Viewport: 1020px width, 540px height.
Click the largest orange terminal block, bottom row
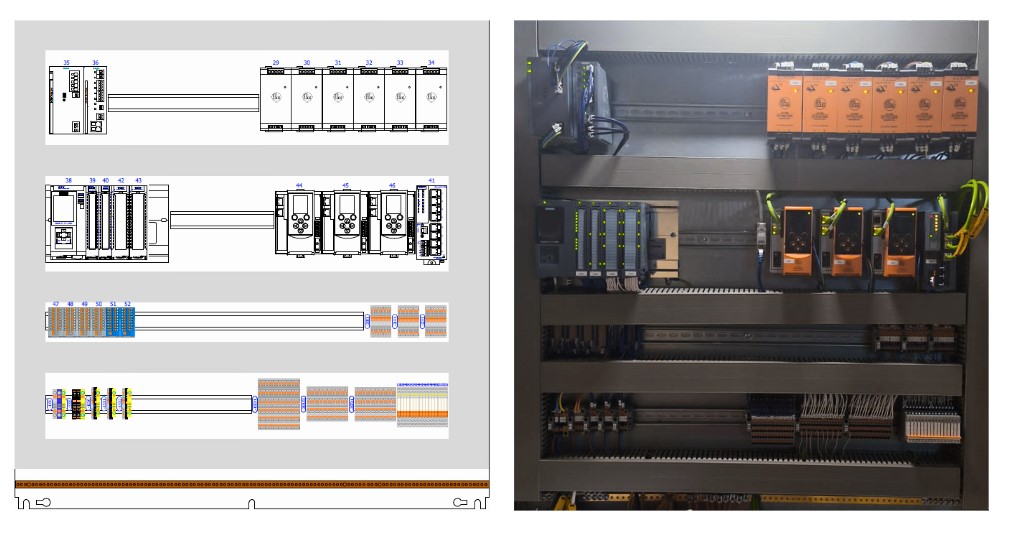279,404
